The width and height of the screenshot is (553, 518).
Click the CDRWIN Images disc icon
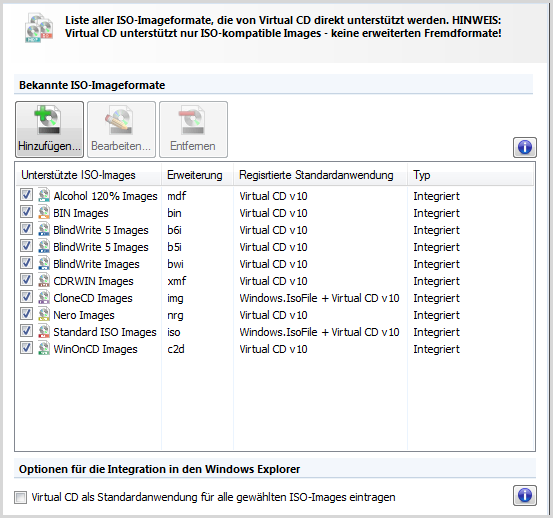pyautogui.click(x=44, y=280)
